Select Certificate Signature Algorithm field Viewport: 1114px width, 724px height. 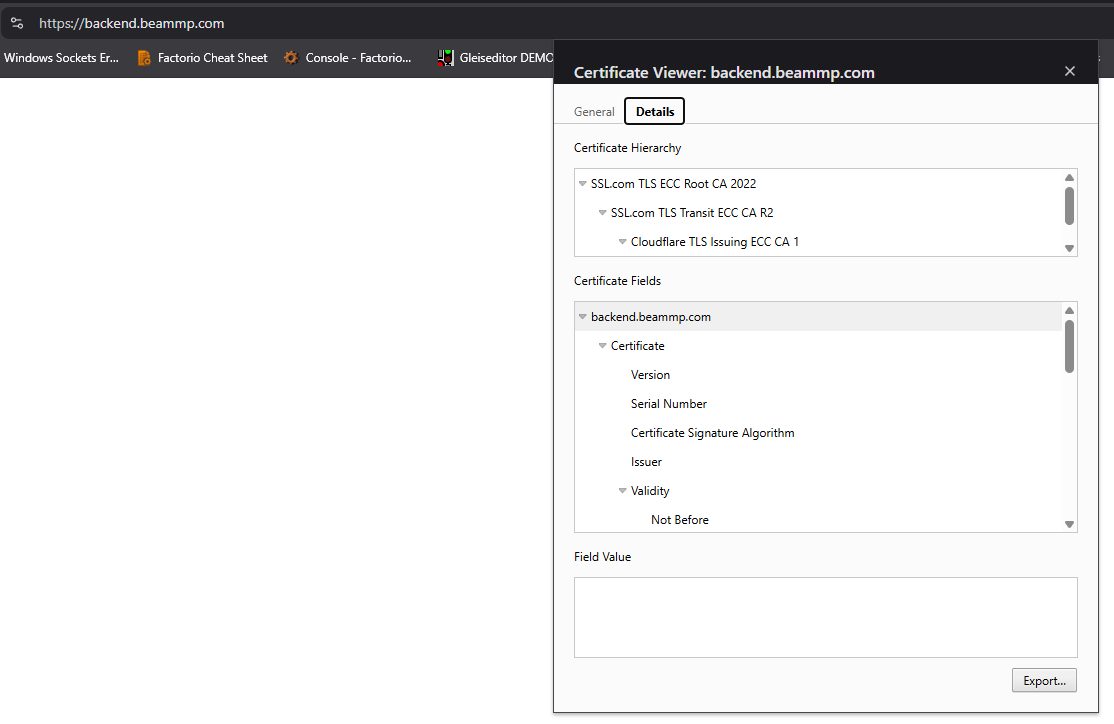[713, 433]
